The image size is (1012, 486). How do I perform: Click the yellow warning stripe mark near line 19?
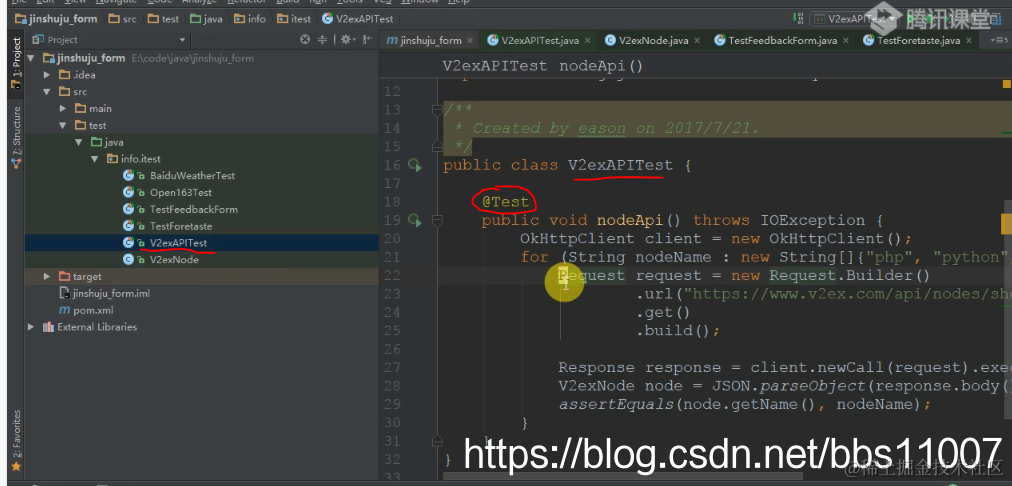1006,225
